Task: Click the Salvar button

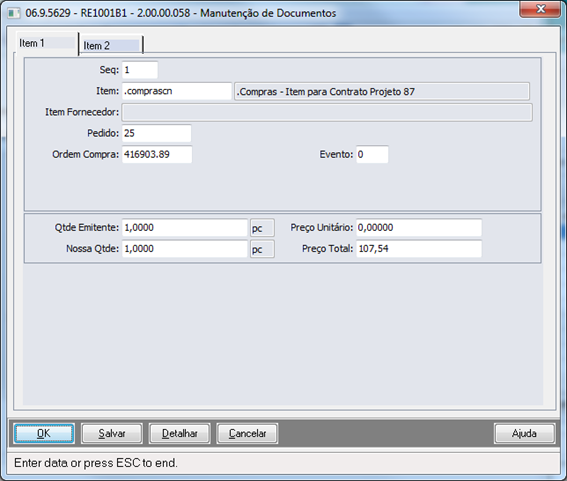Action: tap(112, 433)
